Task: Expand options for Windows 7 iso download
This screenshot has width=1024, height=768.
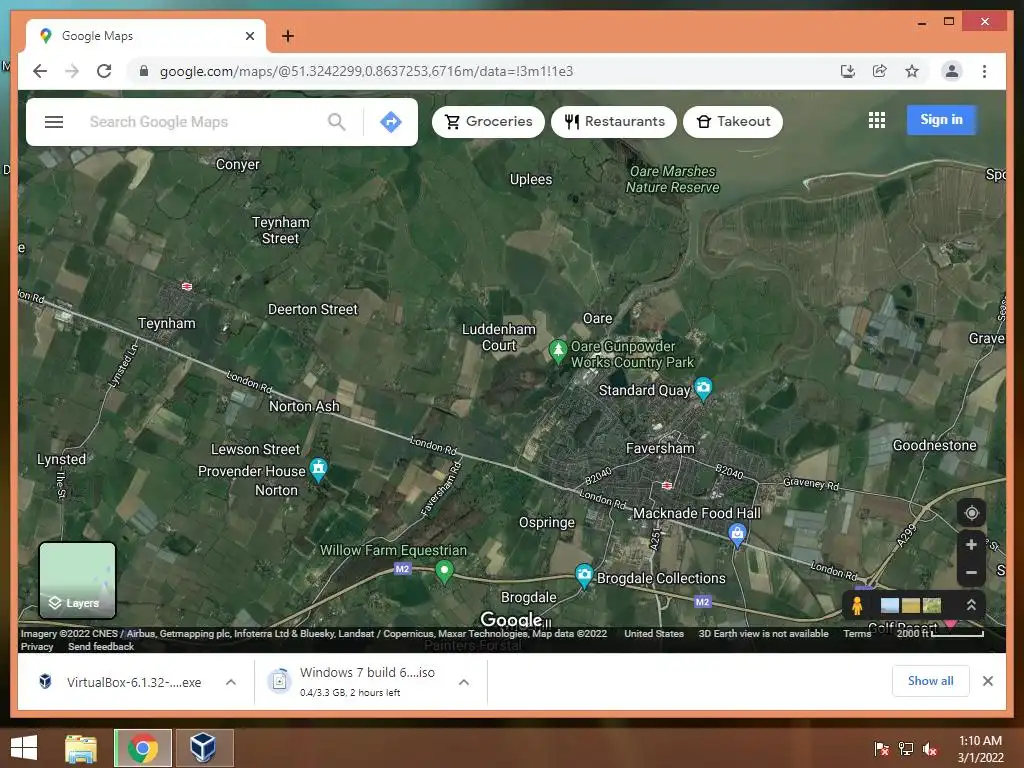Action: click(x=464, y=682)
